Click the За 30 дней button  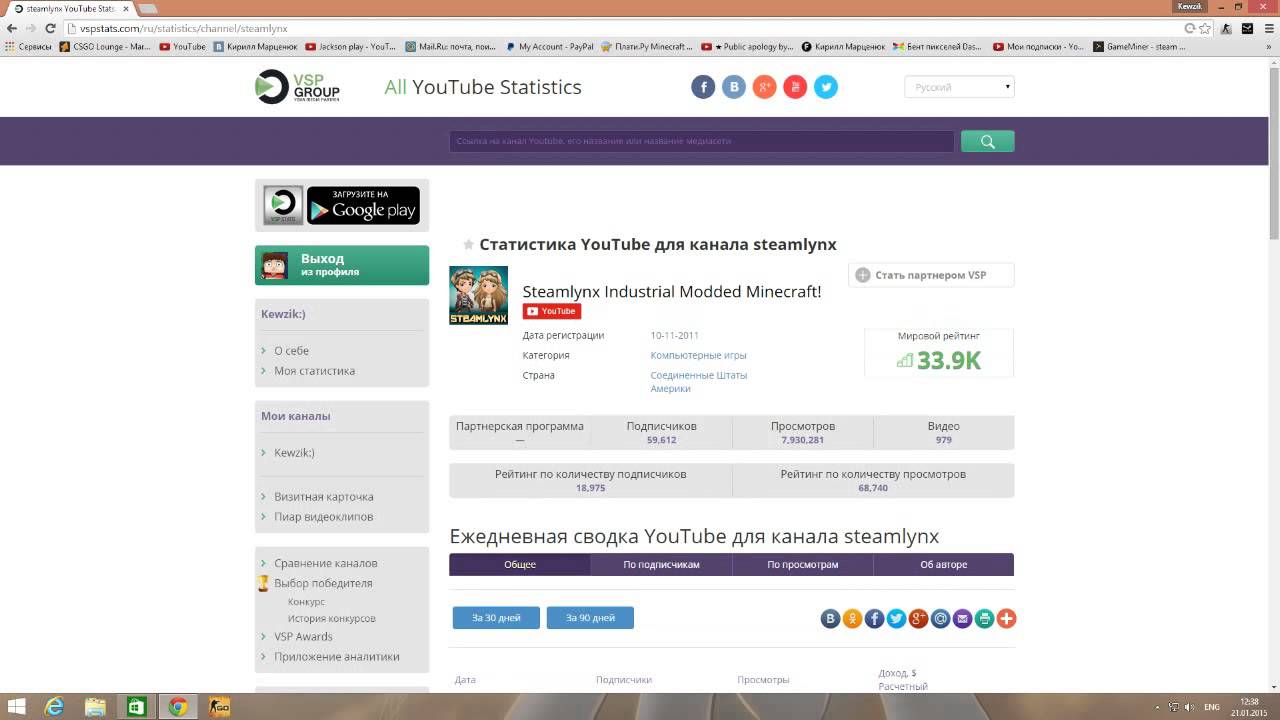pos(496,618)
